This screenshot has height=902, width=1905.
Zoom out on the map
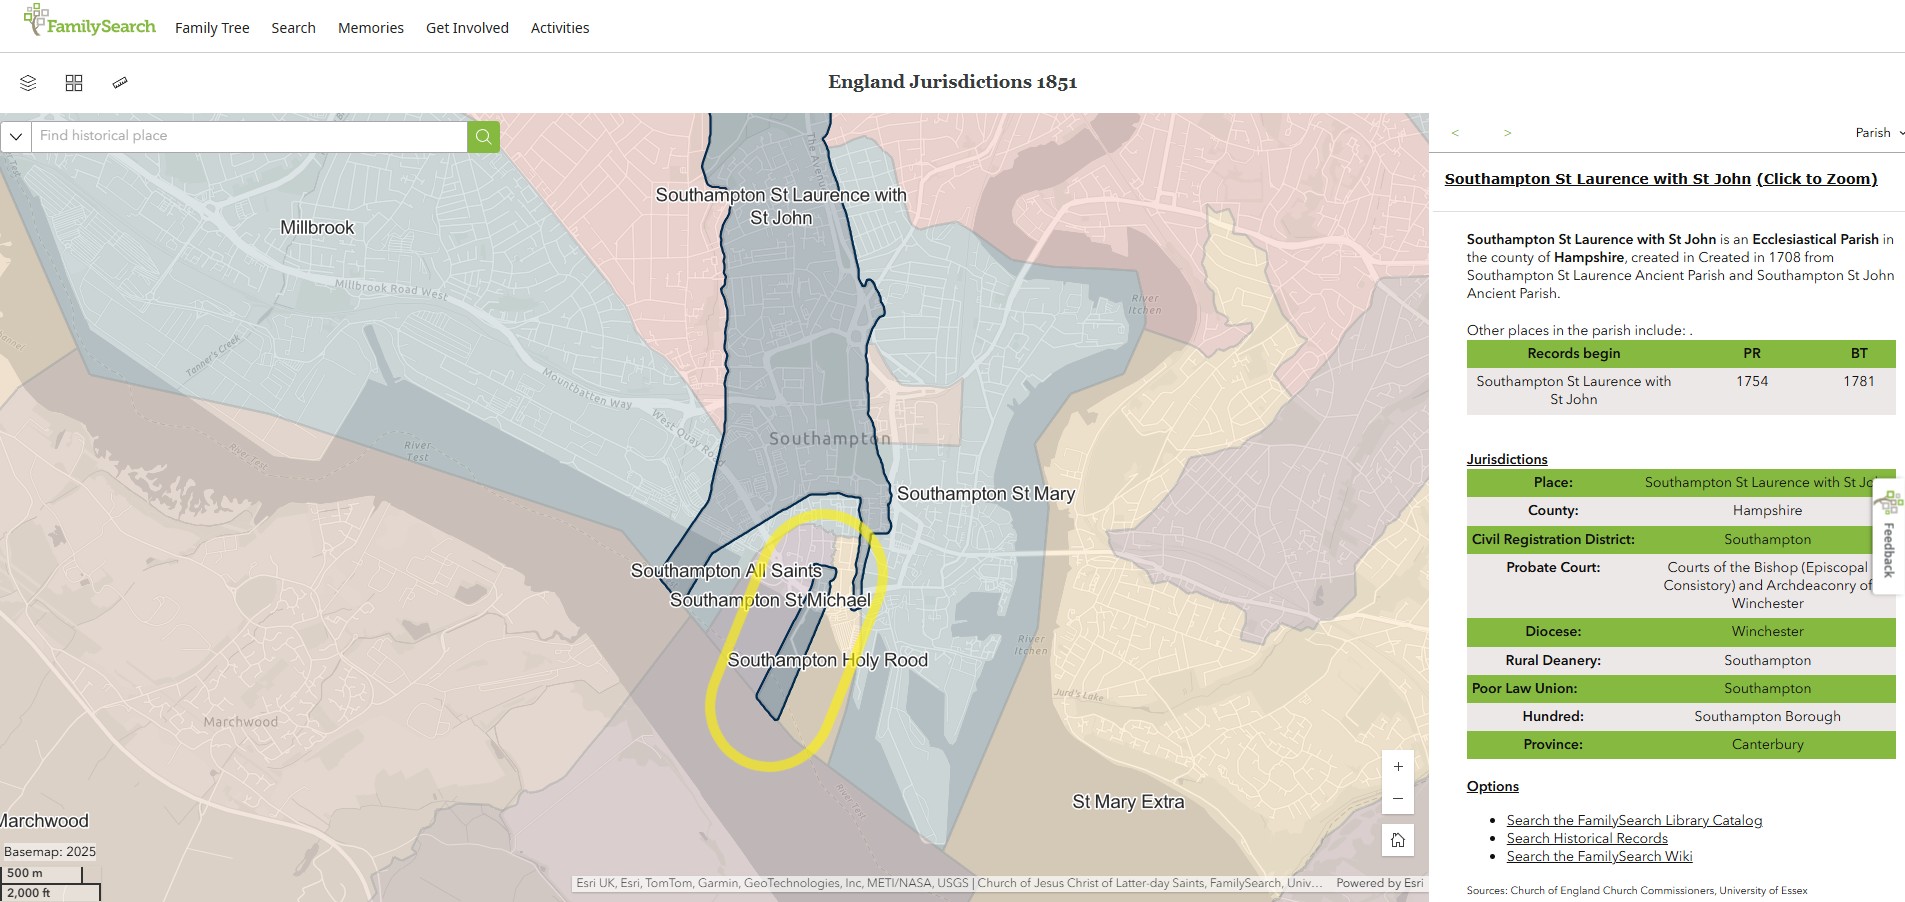click(1398, 799)
